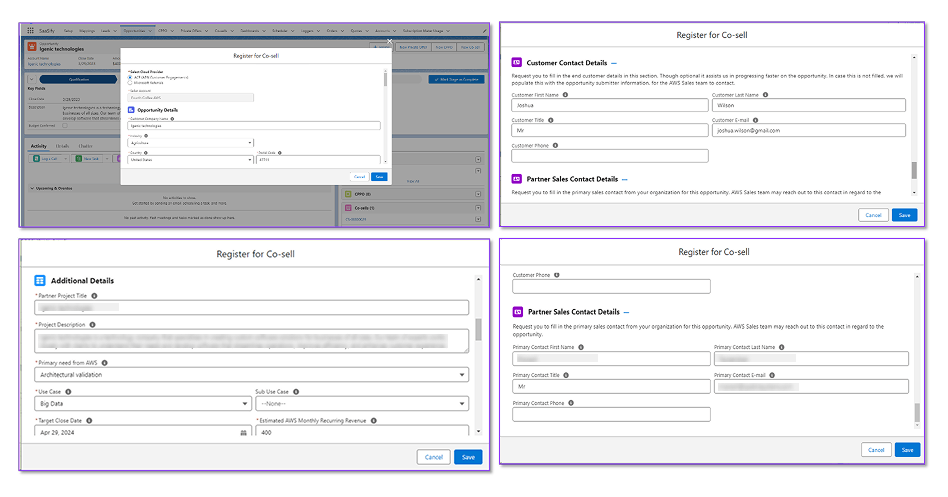948x497 pixels.
Task: Click the Customer Contact Details dialog scrollbar thumb
Action: (x=914, y=171)
